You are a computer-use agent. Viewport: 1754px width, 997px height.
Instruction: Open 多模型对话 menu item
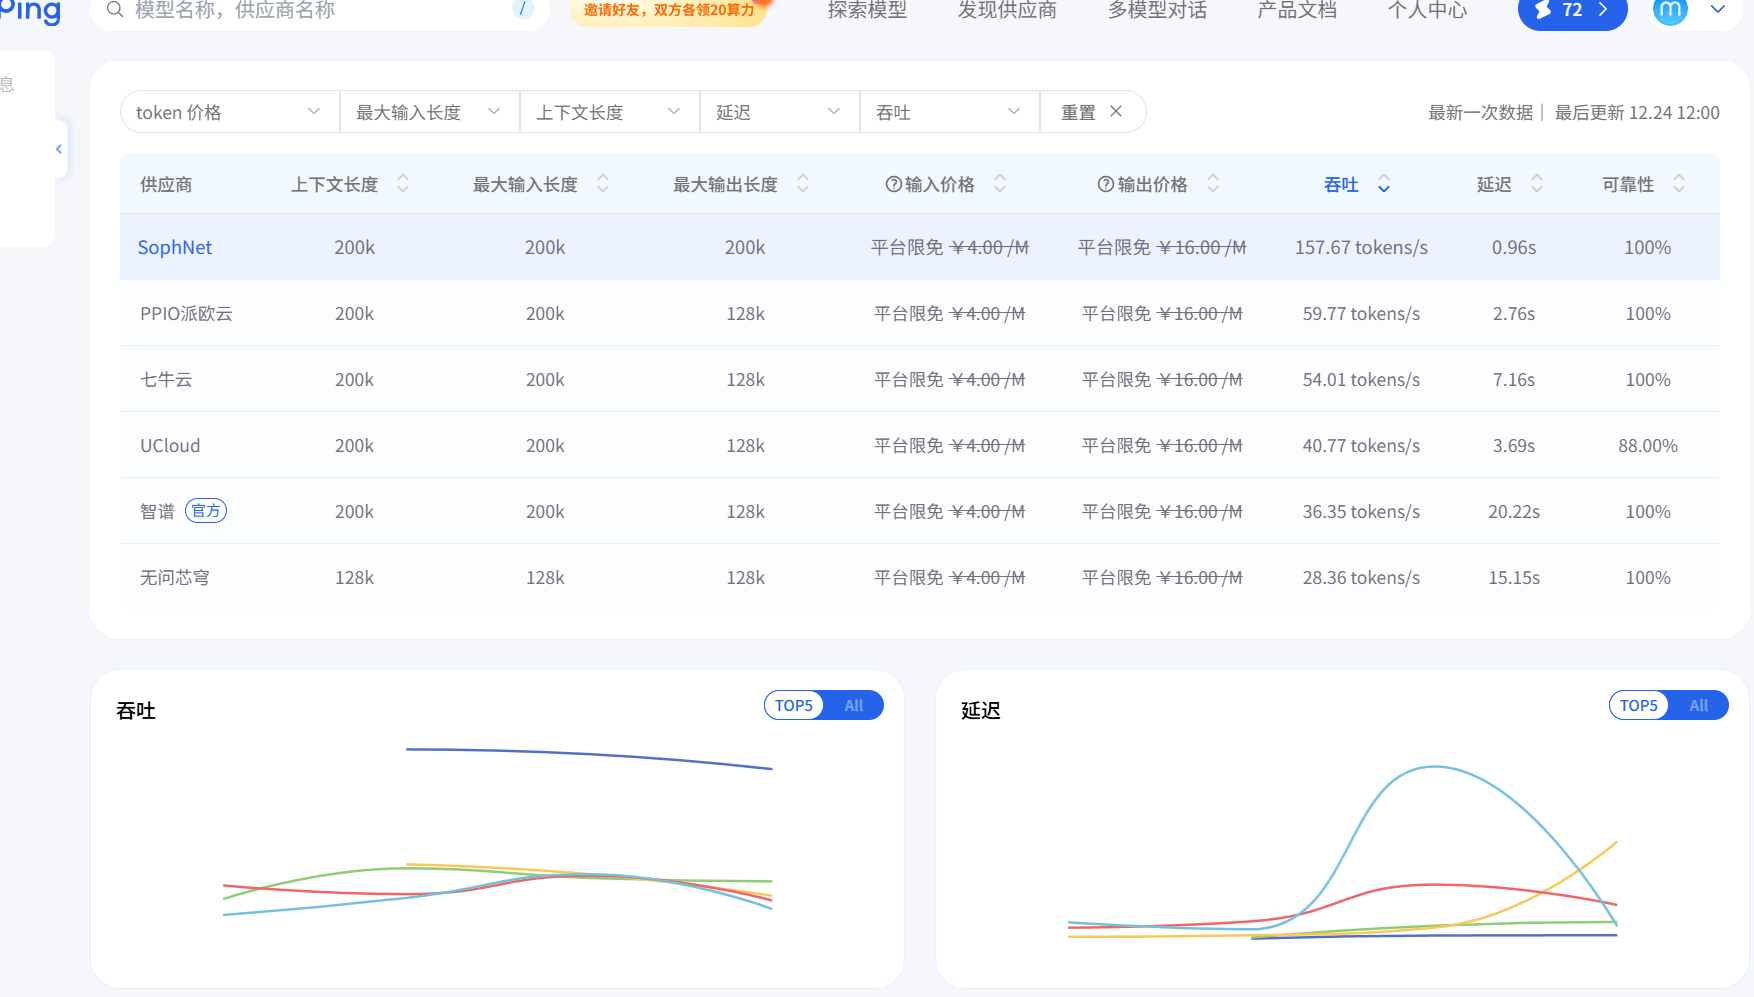coord(1157,10)
